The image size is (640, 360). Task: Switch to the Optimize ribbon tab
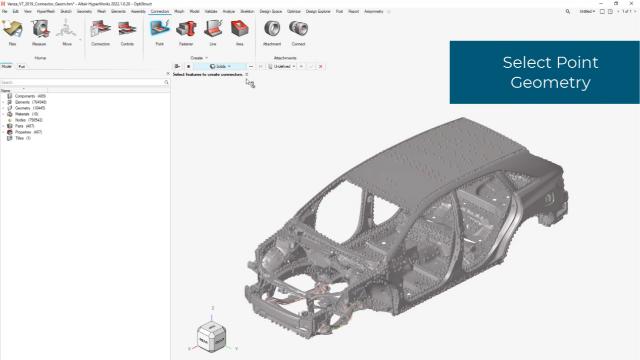click(293, 11)
